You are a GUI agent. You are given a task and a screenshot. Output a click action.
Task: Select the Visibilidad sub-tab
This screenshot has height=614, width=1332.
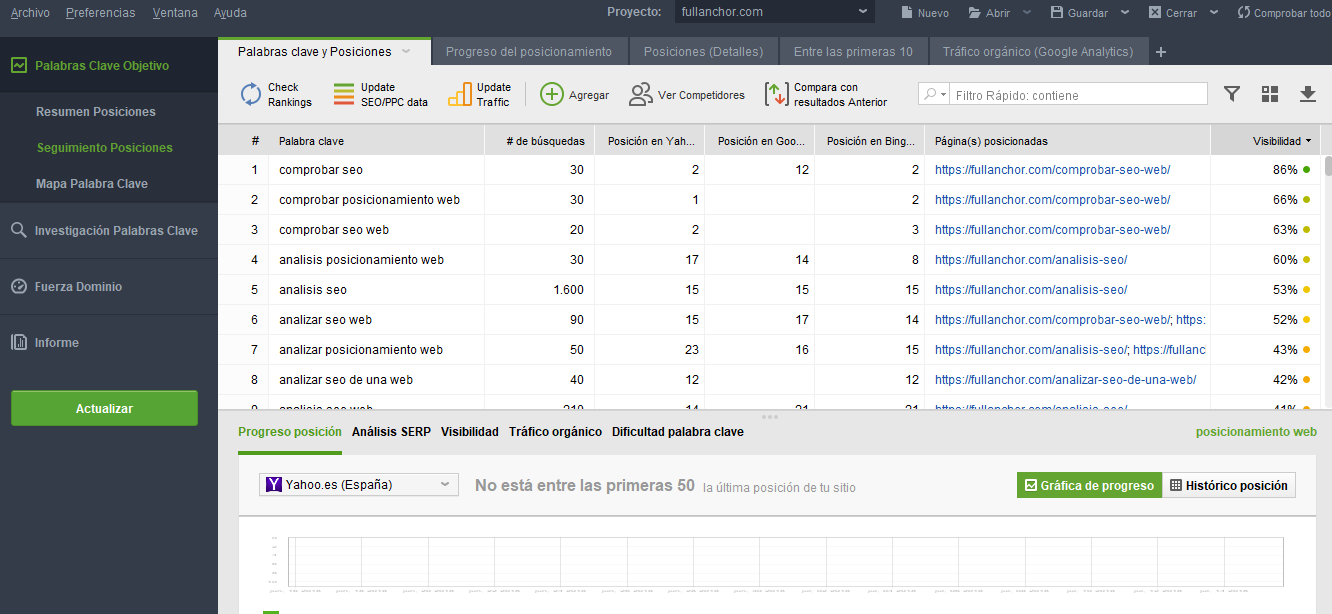(x=470, y=432)
